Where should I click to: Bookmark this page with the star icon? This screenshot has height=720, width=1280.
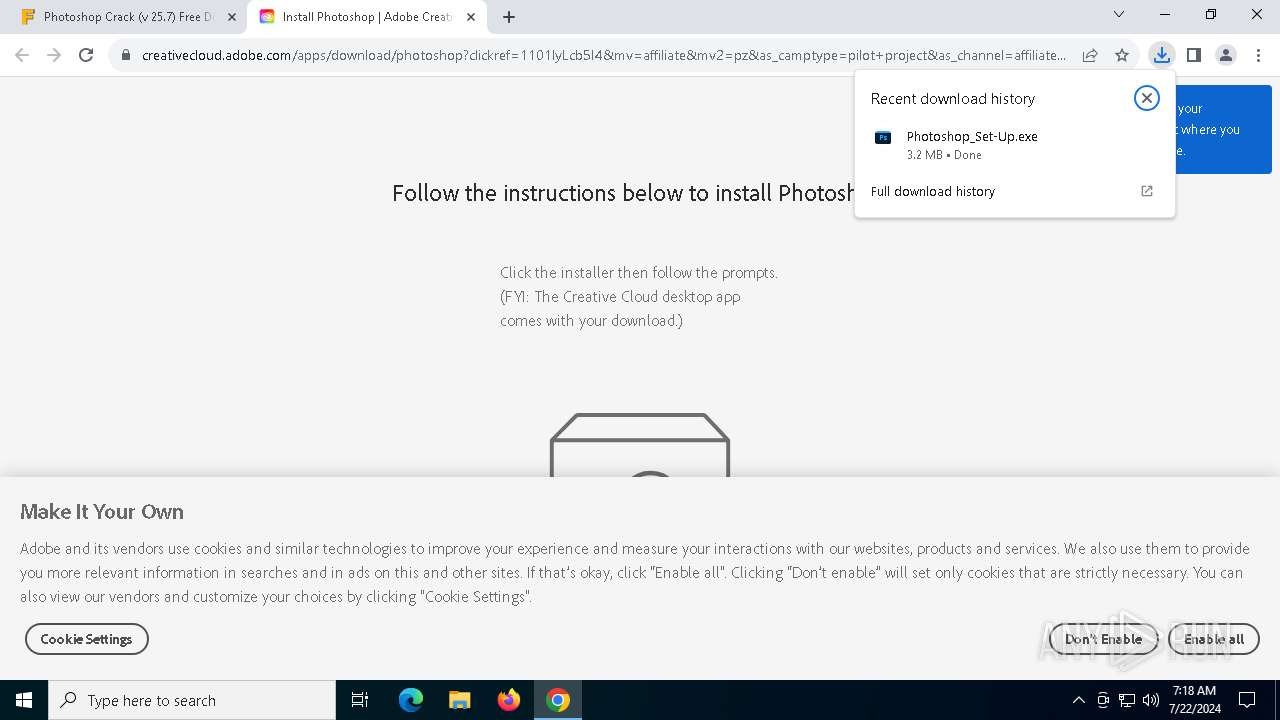pos(1122,55)
